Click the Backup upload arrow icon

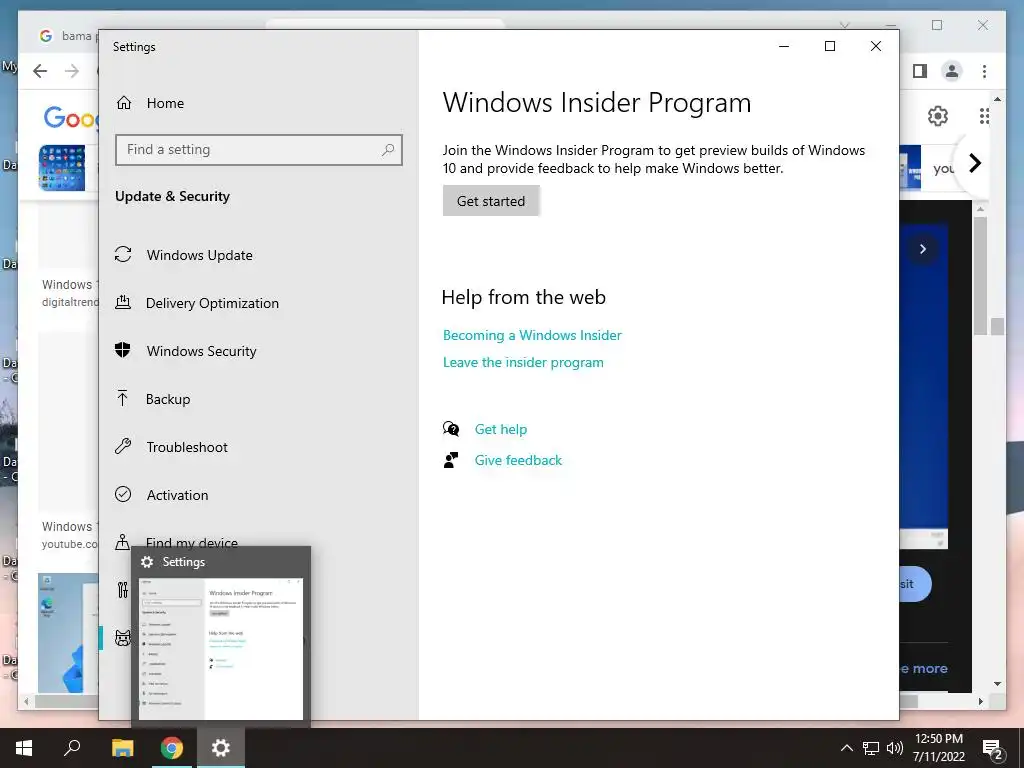[x=122, y=398]
